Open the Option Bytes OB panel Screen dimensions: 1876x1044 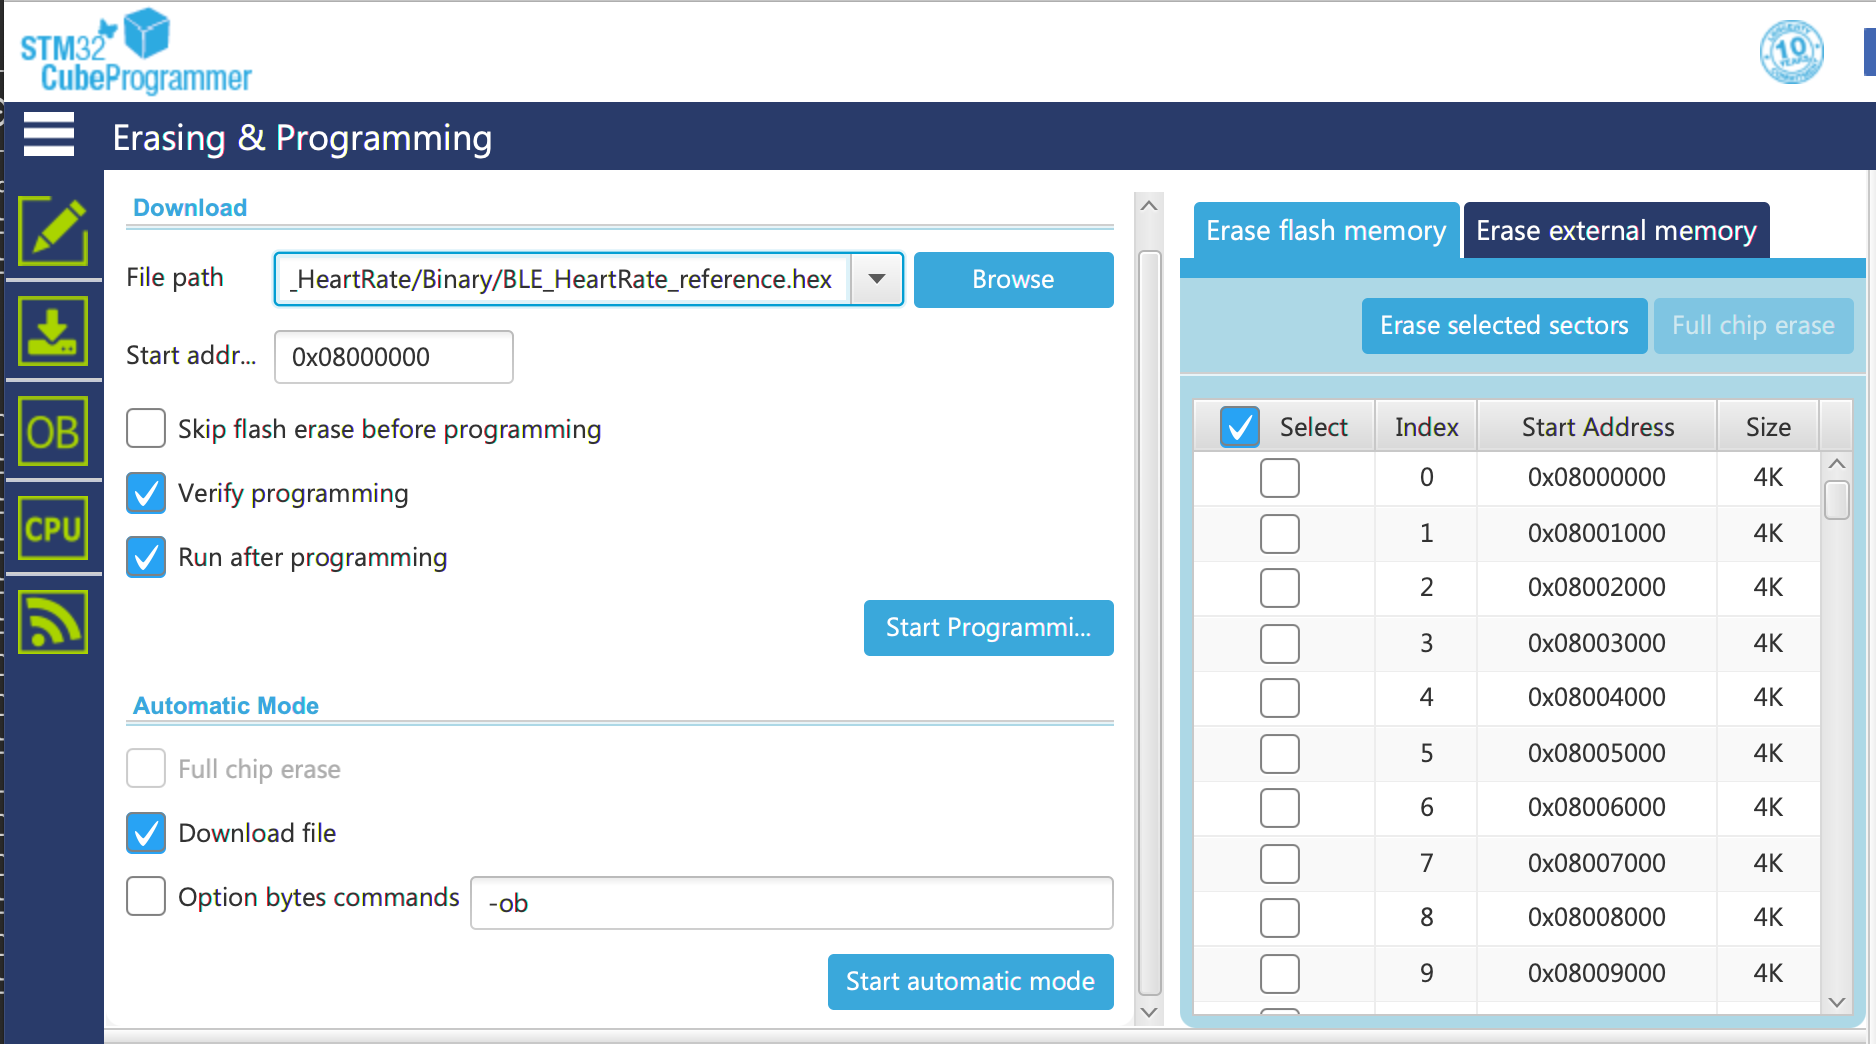tap(53, 430)
